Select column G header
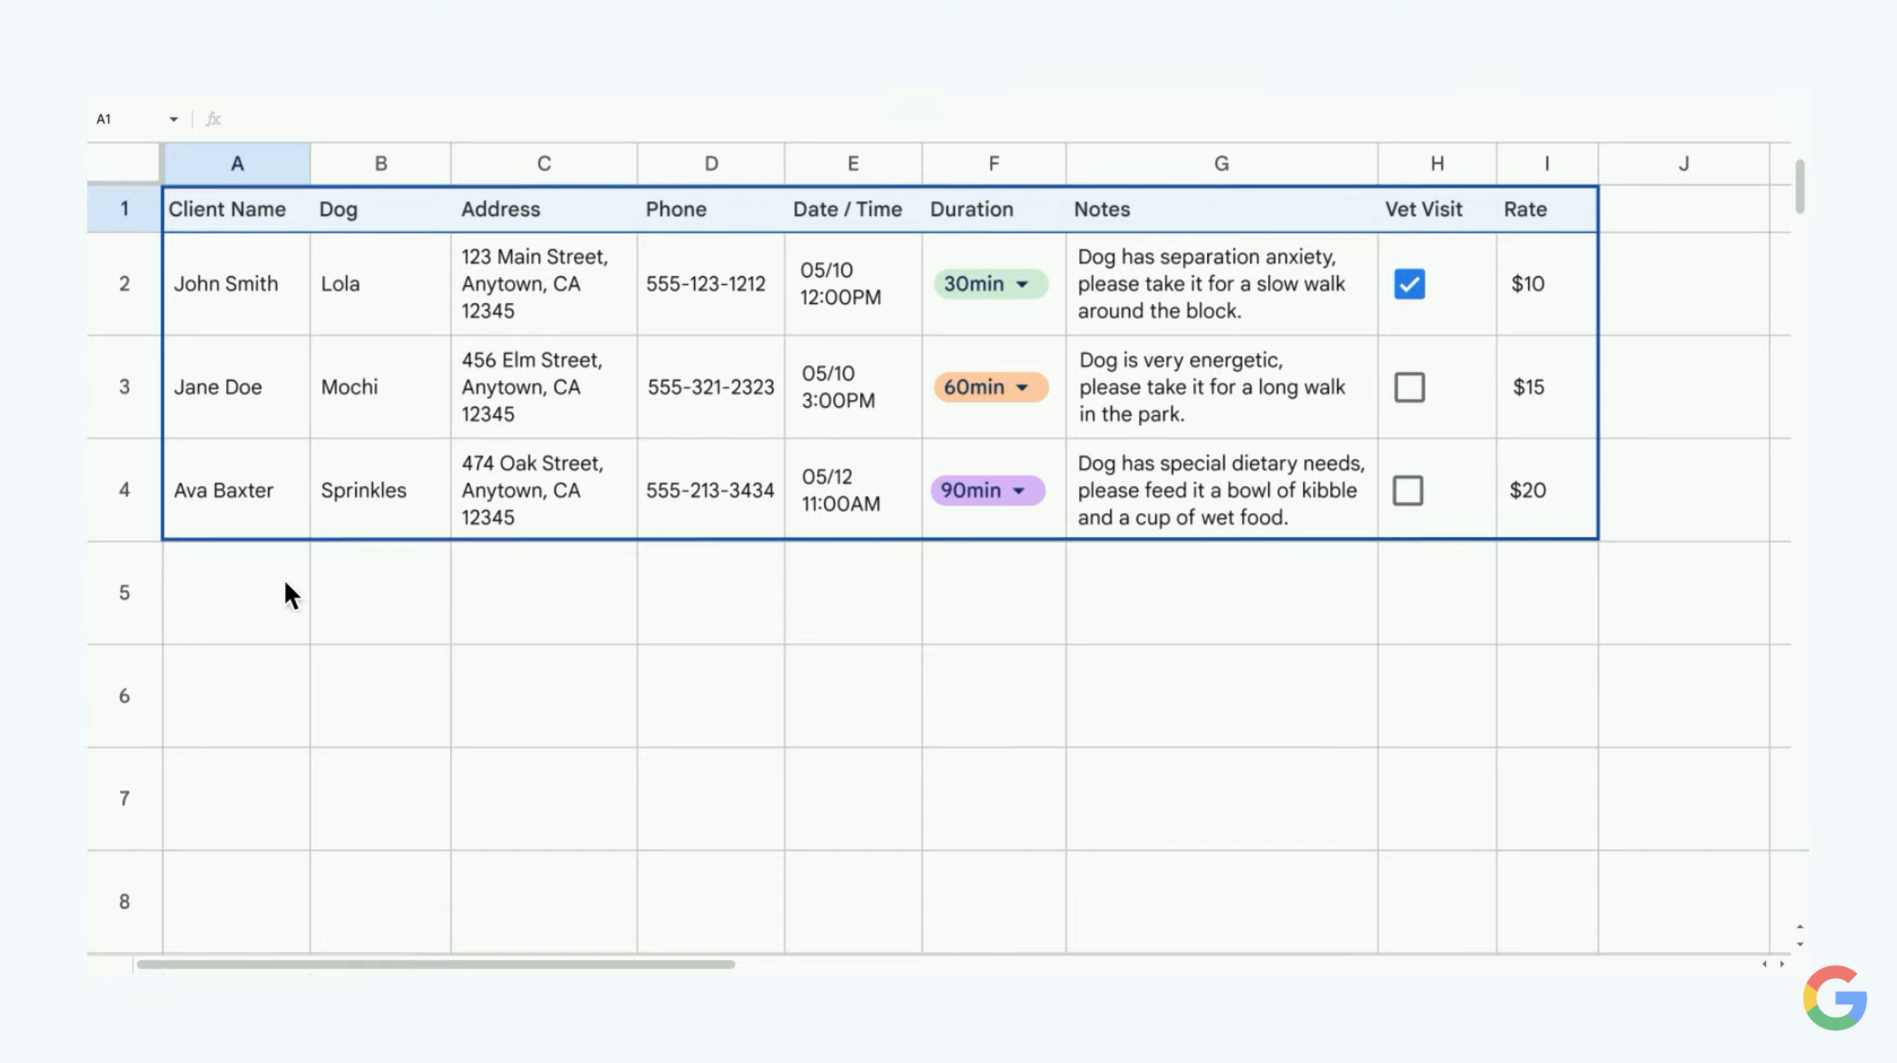 tap(1221, 164)
